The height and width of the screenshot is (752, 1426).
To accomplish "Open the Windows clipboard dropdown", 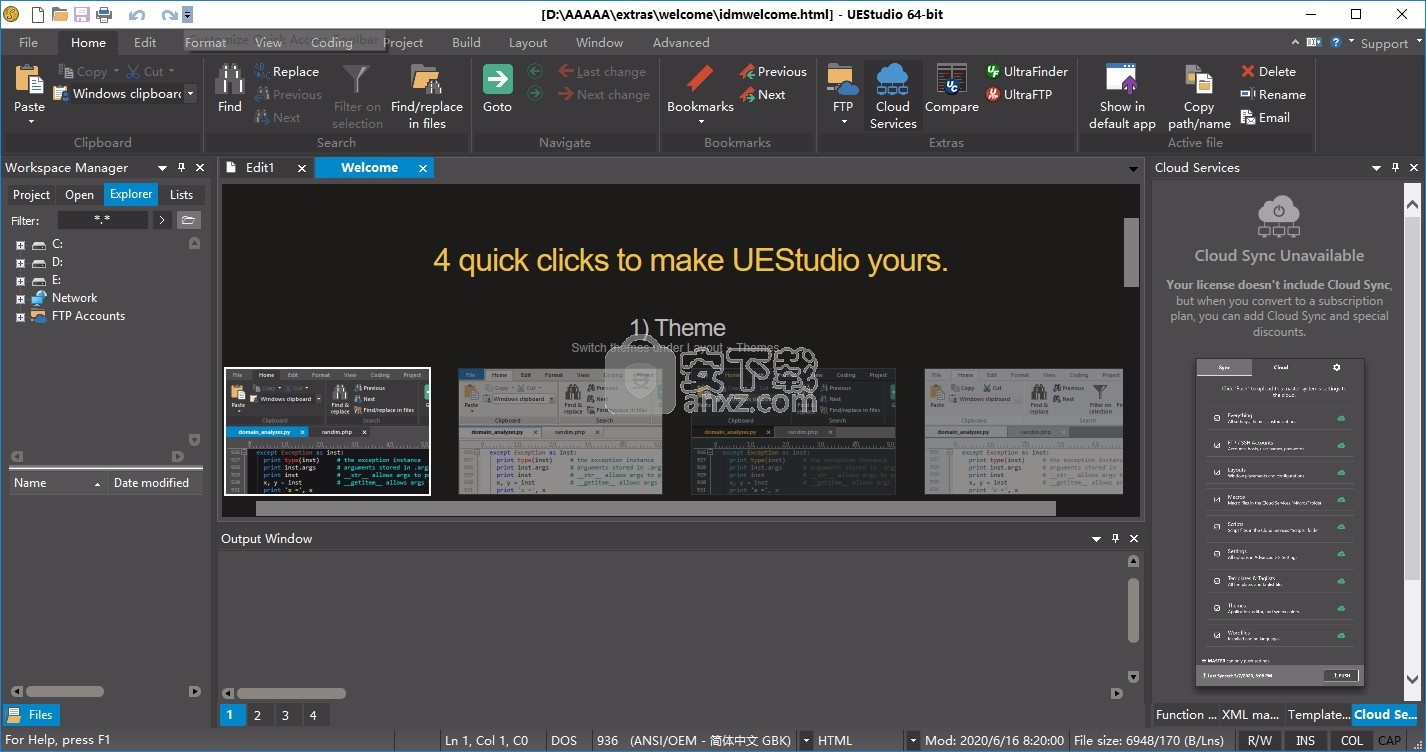I will [x=190, y=94].
